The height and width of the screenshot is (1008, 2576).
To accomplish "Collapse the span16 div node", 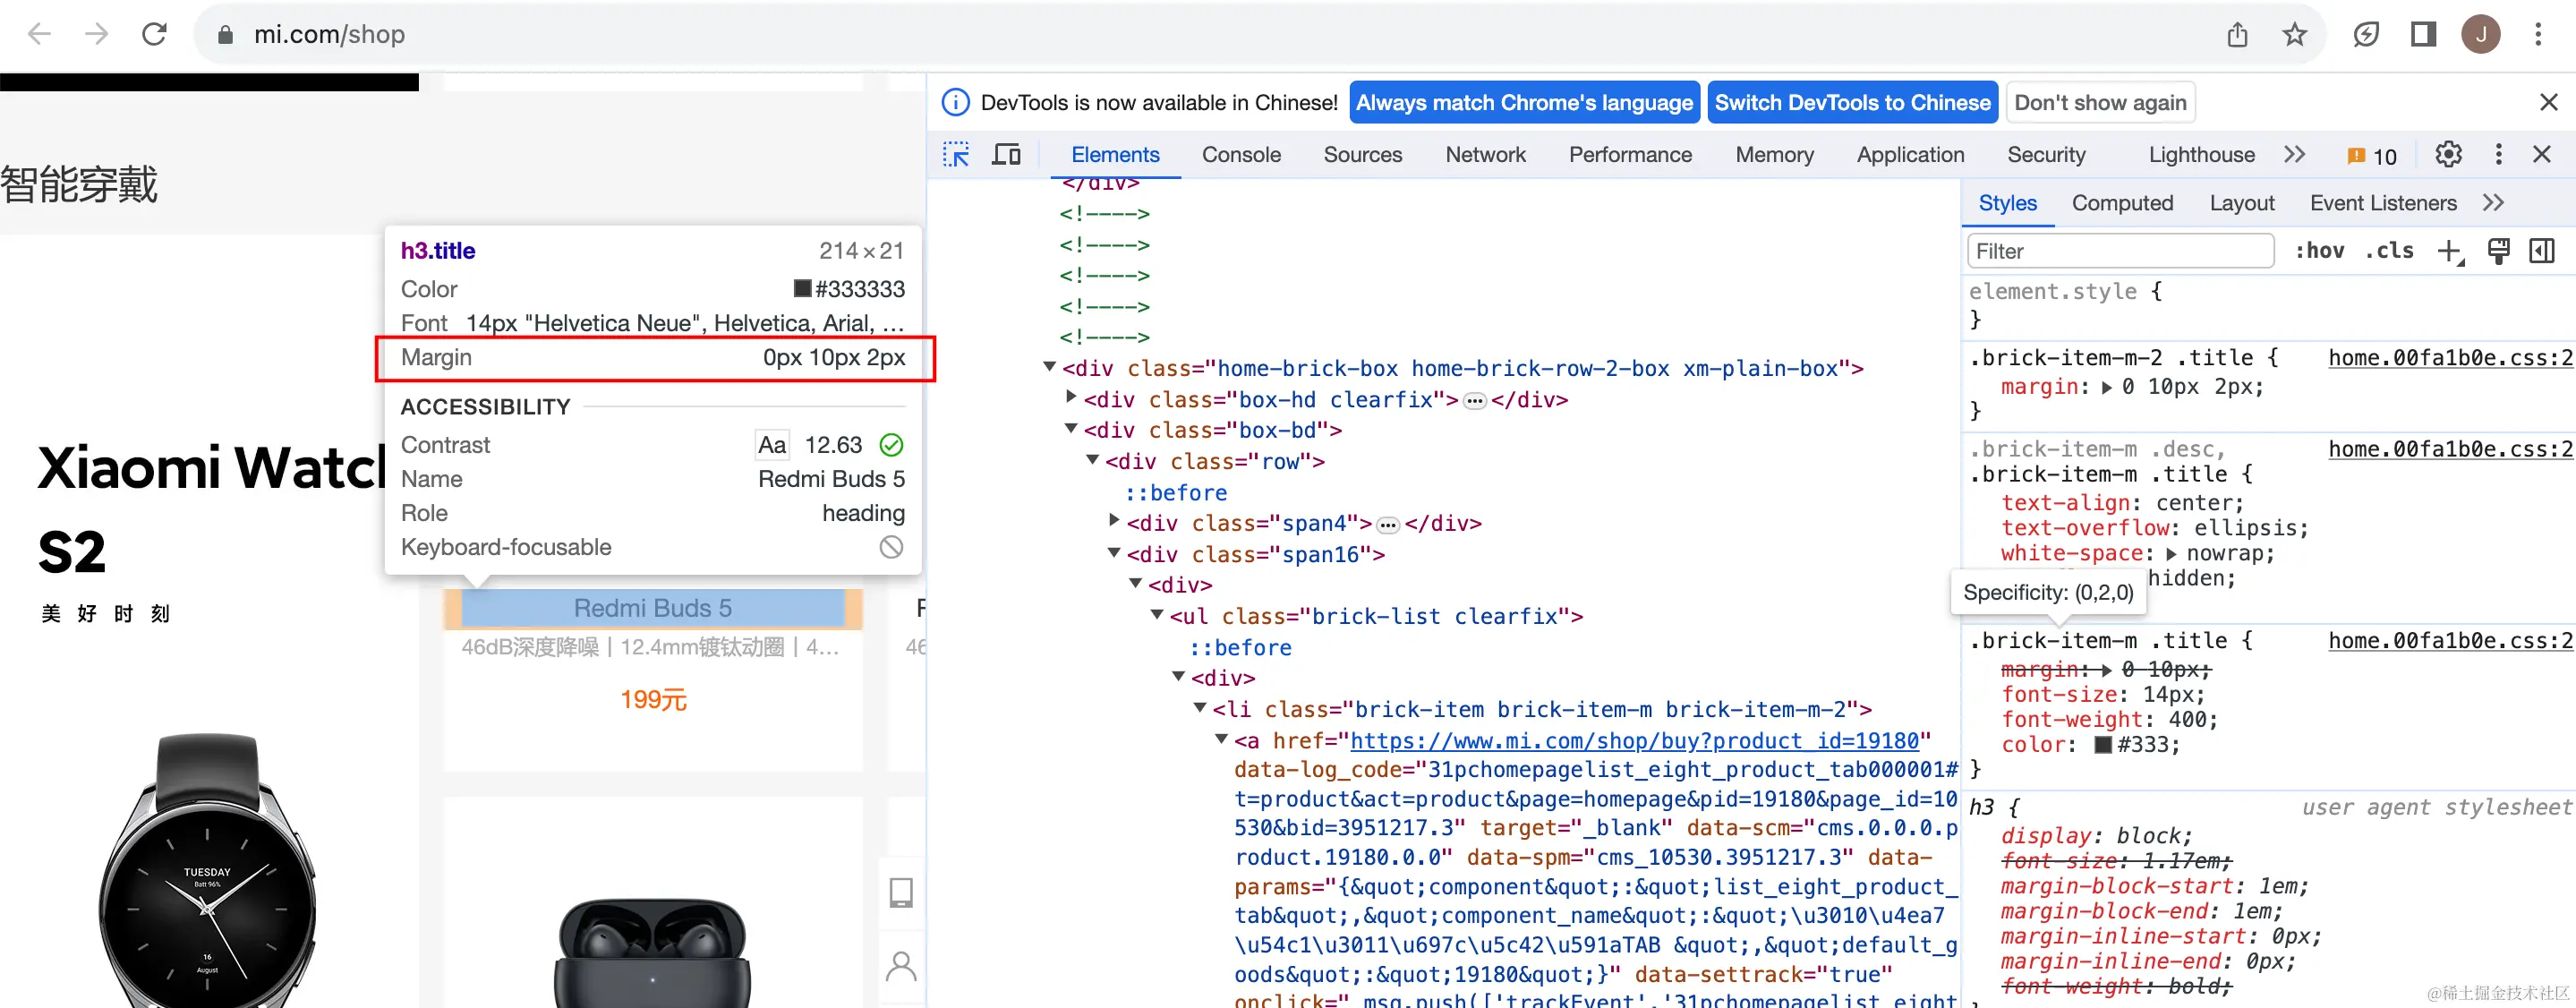I will point(1114,552).
